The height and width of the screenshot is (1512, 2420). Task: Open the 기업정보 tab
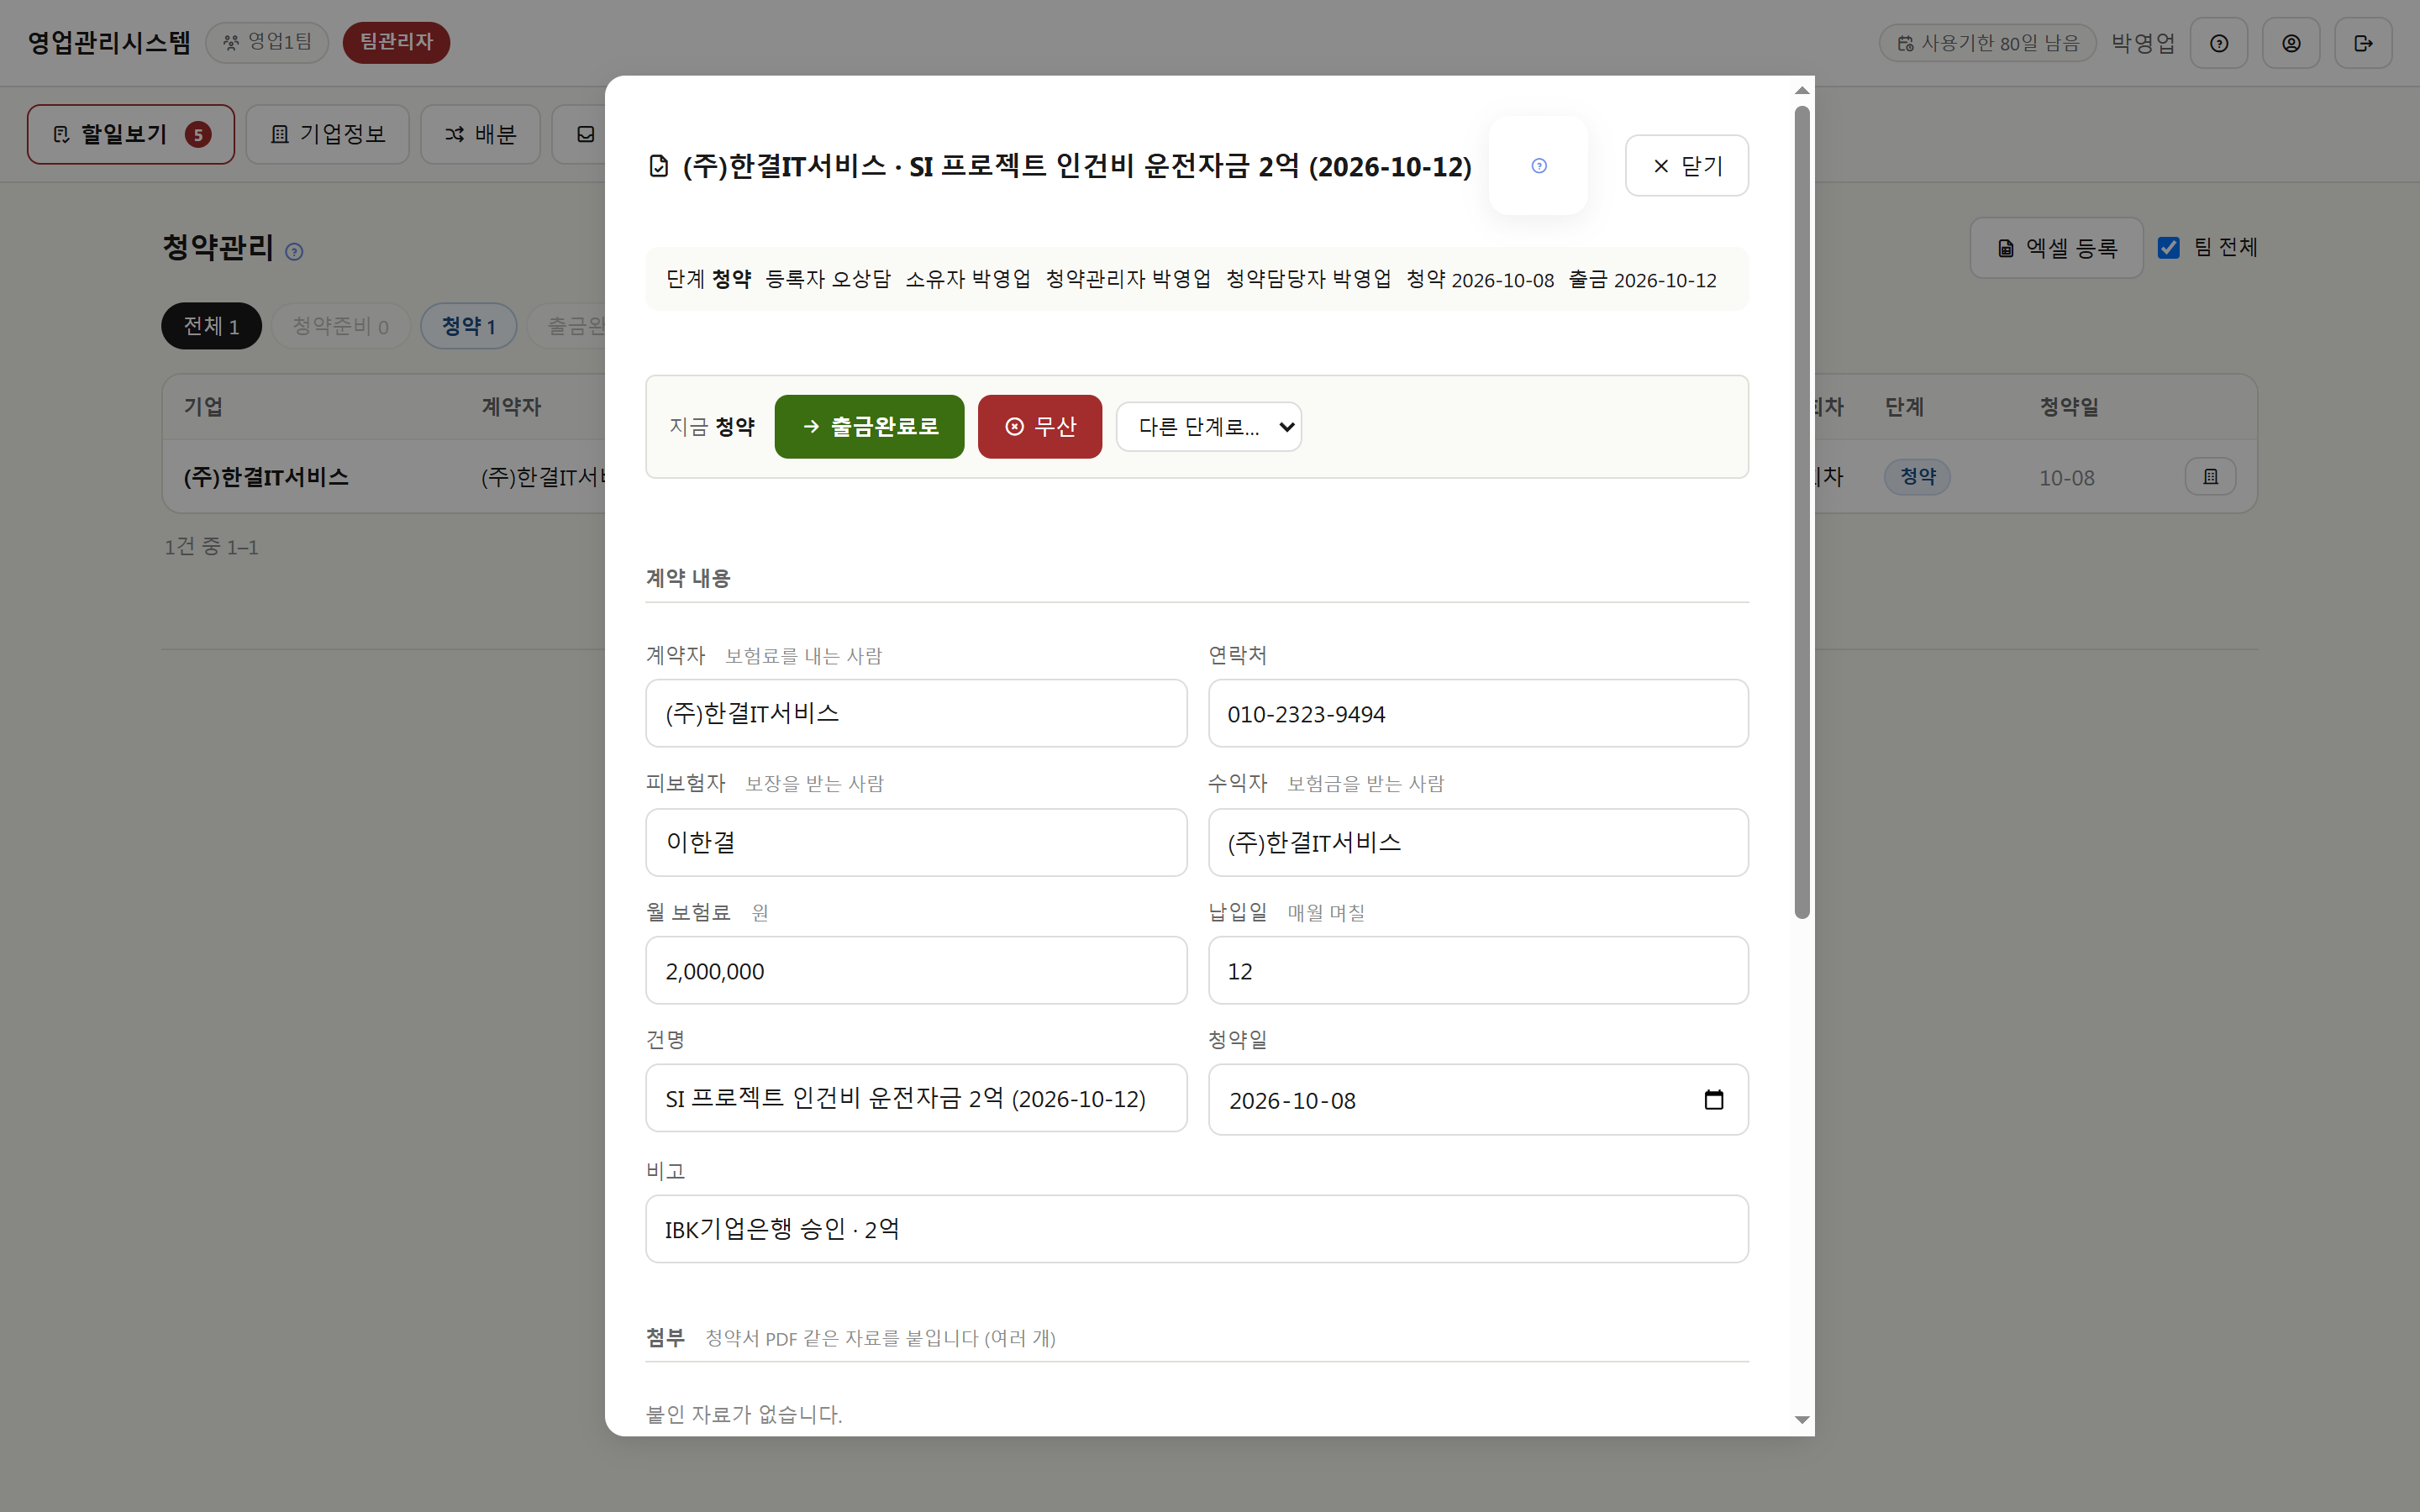pos(328,134)
